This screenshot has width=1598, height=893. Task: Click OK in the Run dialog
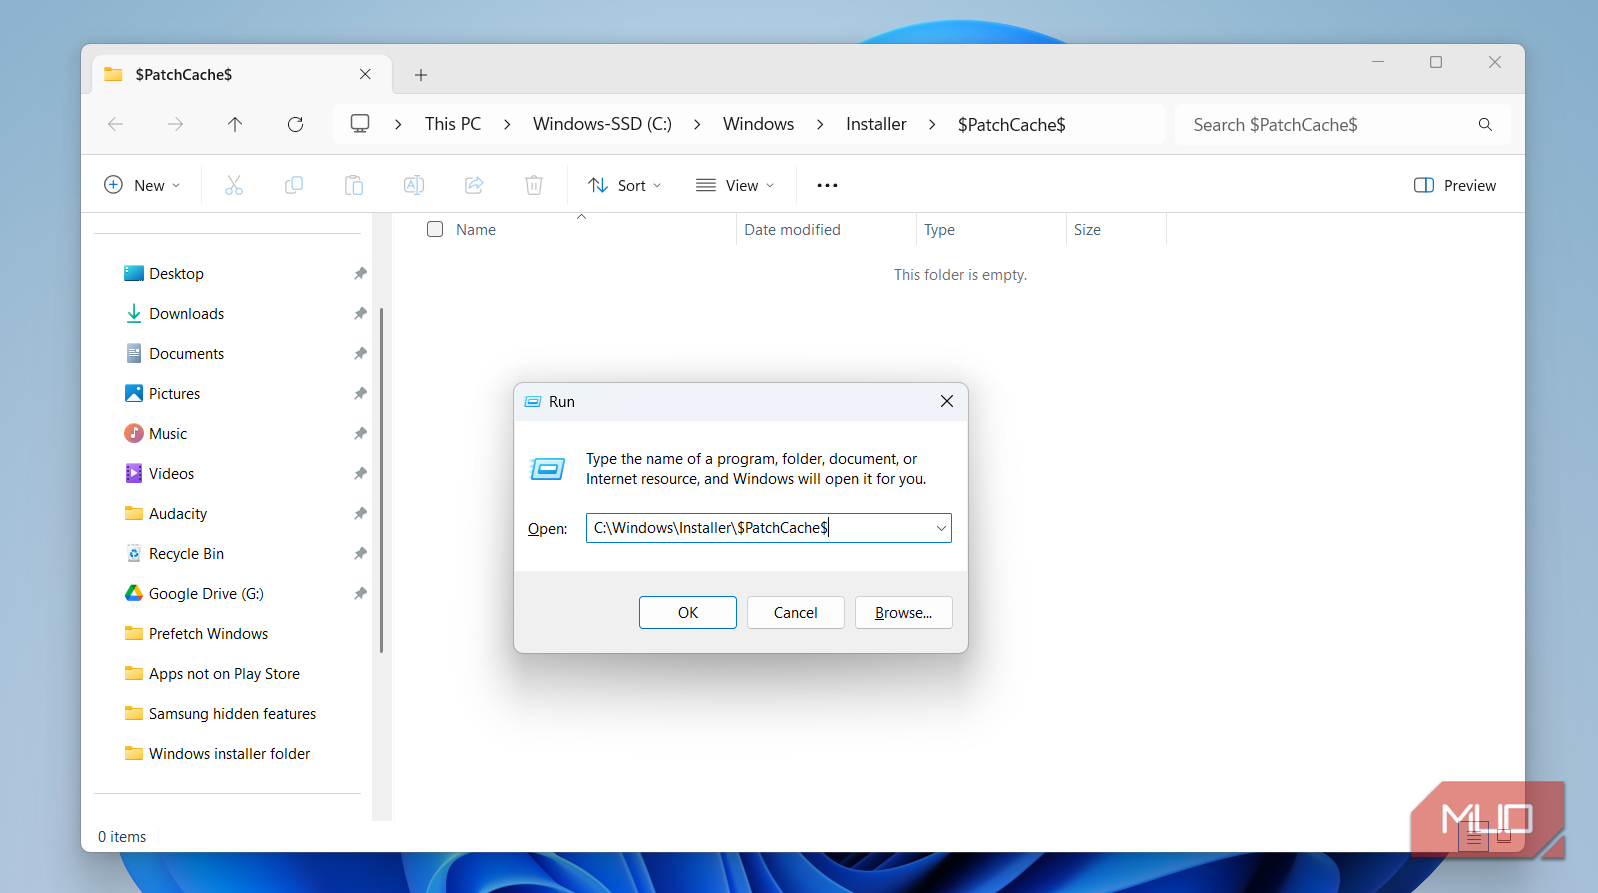pyautogui.click(x=688, y=613)
